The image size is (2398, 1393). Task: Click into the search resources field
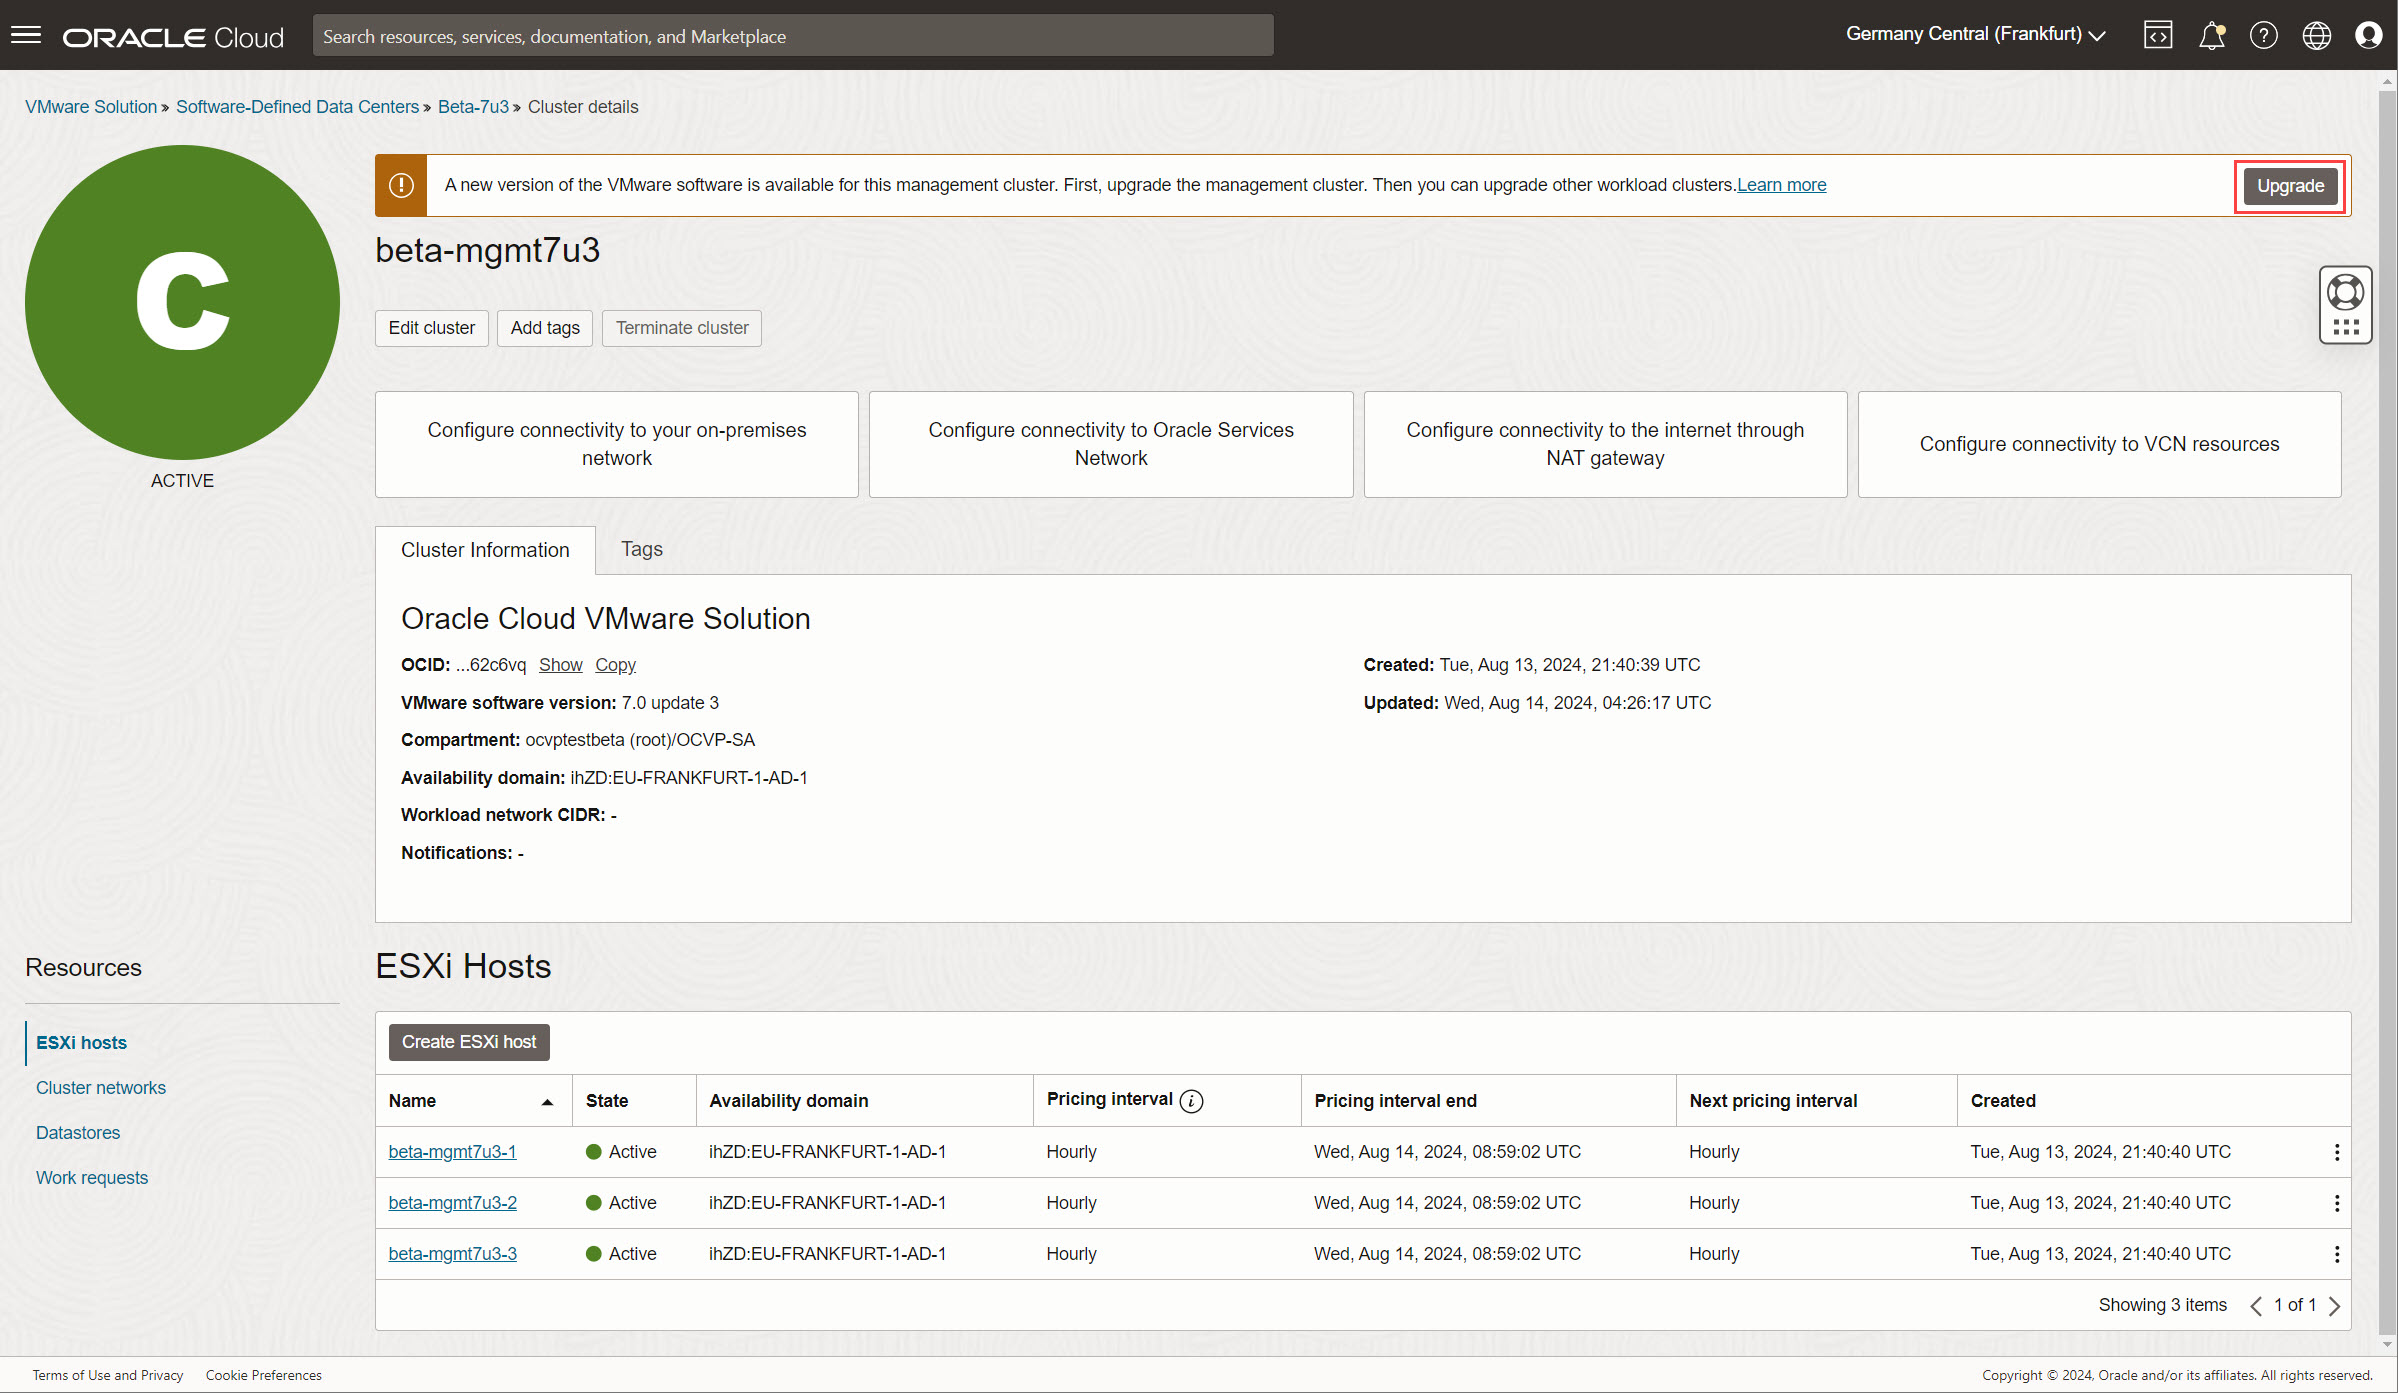(x=792, y=36)
